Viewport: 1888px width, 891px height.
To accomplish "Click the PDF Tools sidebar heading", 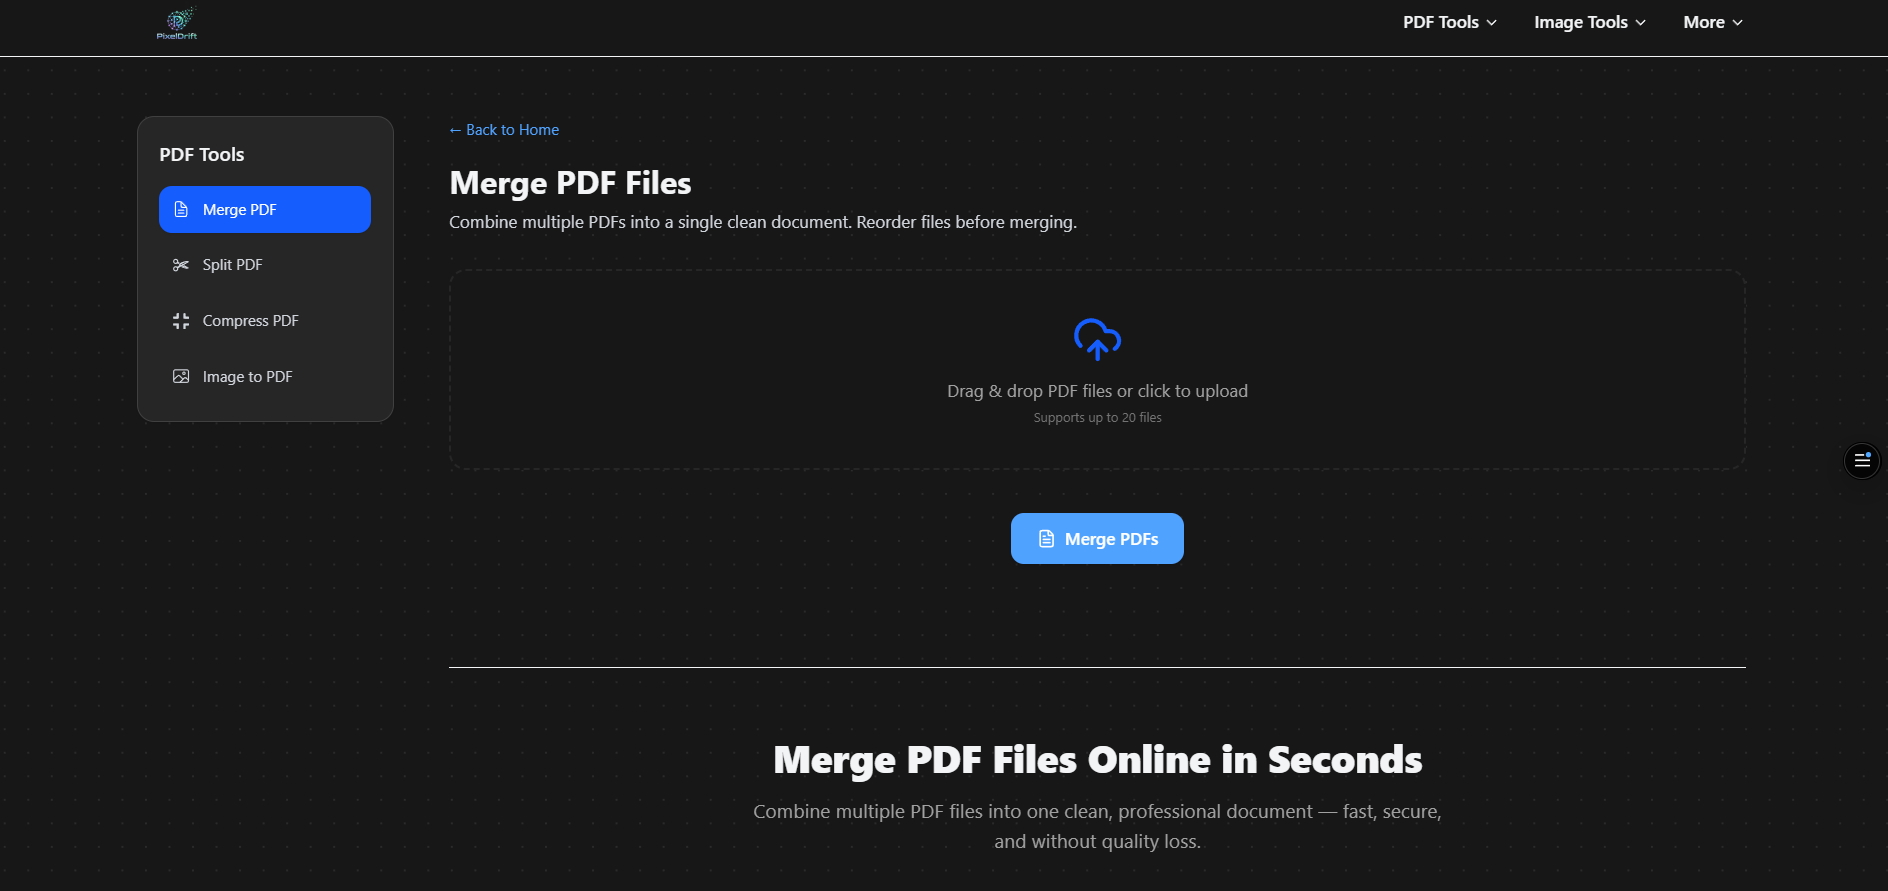I will coord(202,155).
